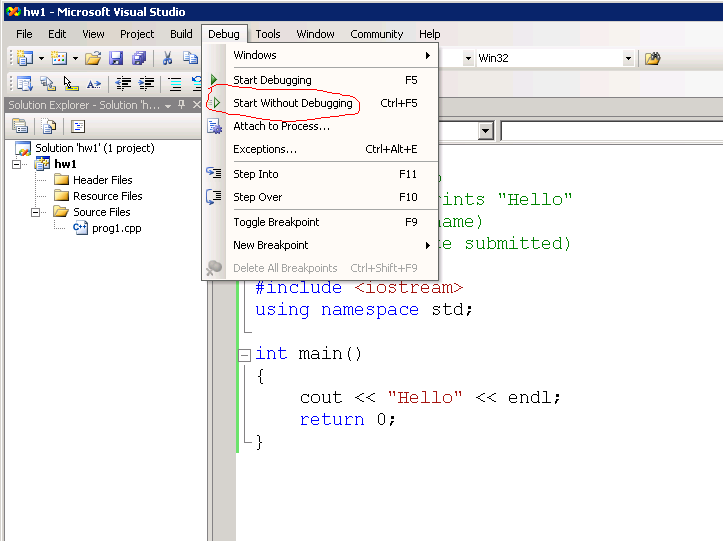Open the Window menu
The image size is (723, 541).
[x=315, y=34]
